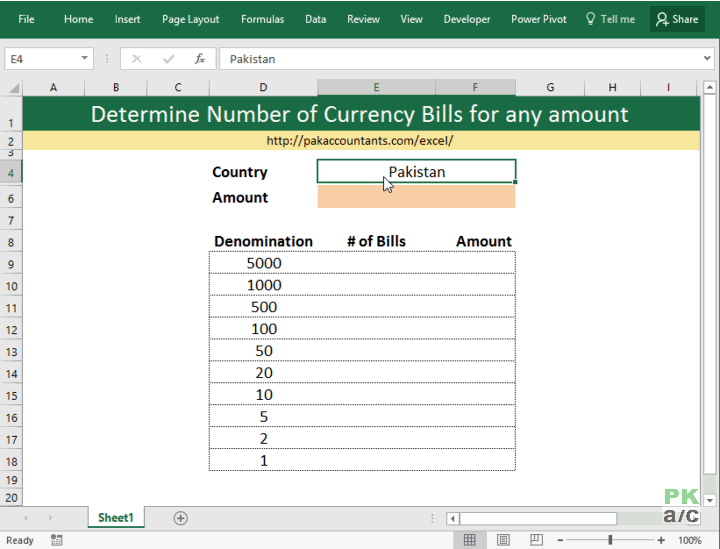Click the vertical scrollbar track

(709, 285)
